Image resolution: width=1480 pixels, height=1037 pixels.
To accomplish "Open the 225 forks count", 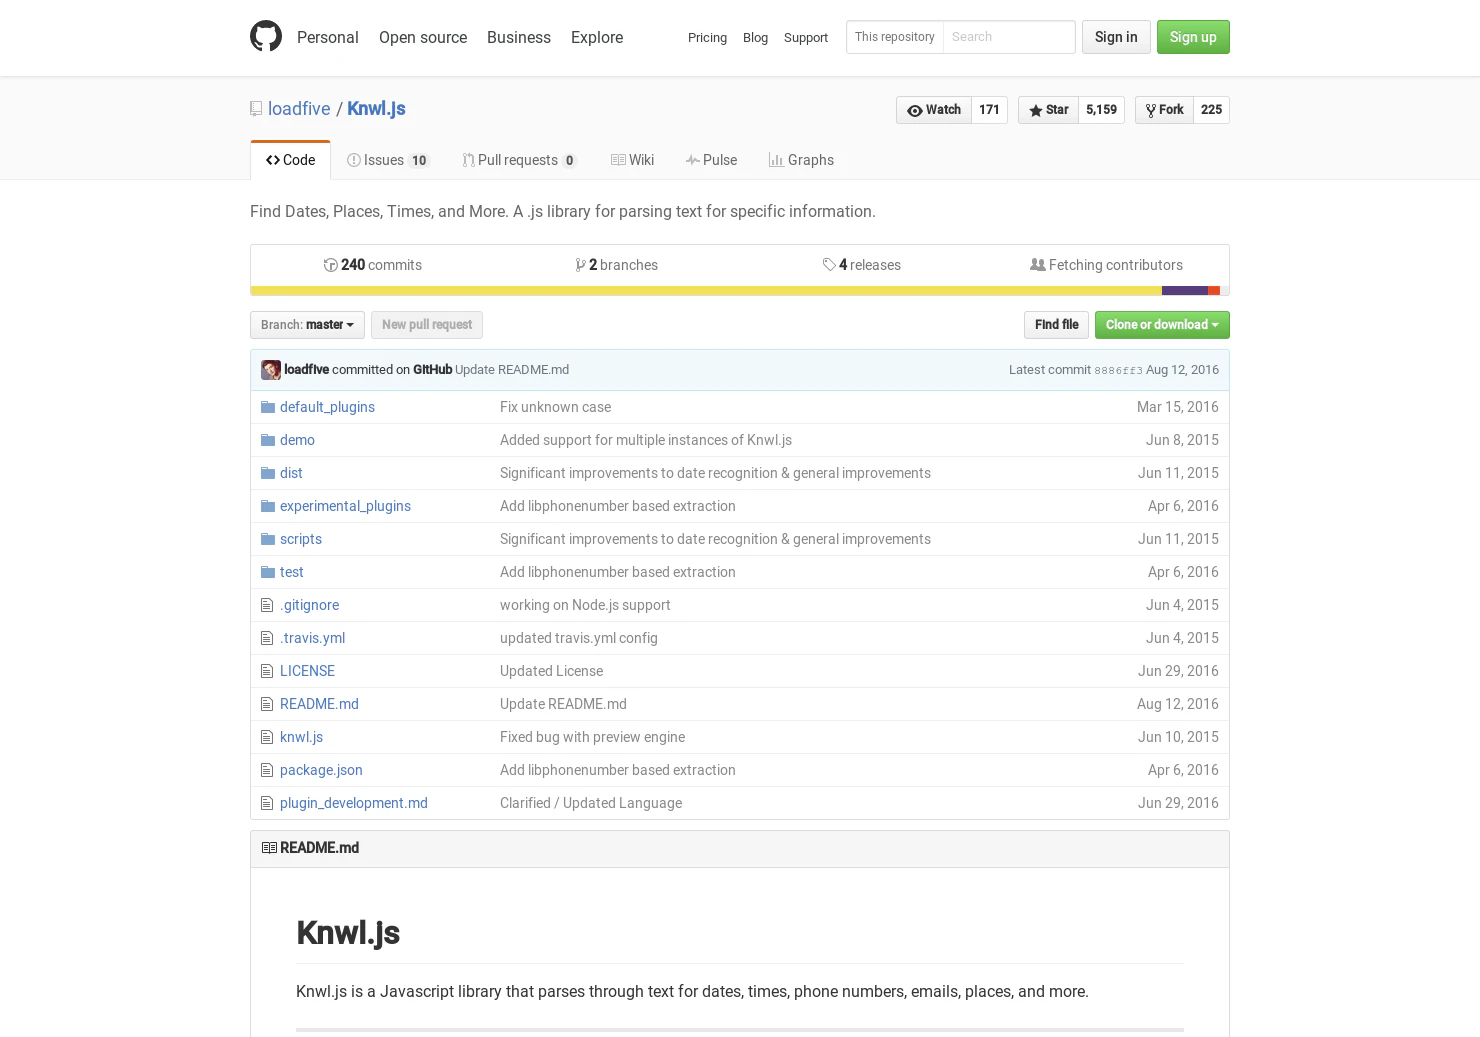I will 1211,110.
